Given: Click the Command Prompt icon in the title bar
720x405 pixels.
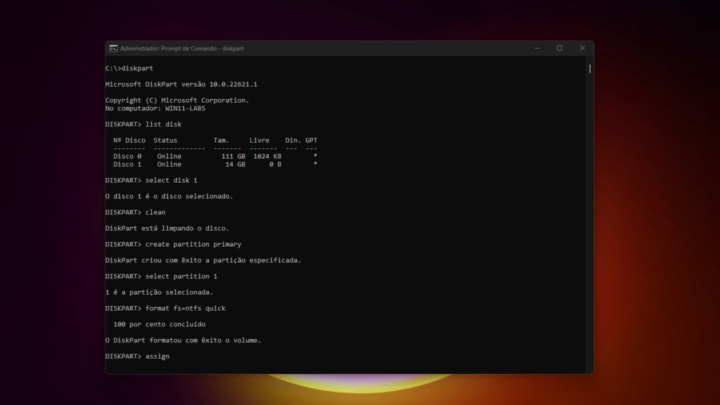Looking at the screenshot, I should (113, 48).
